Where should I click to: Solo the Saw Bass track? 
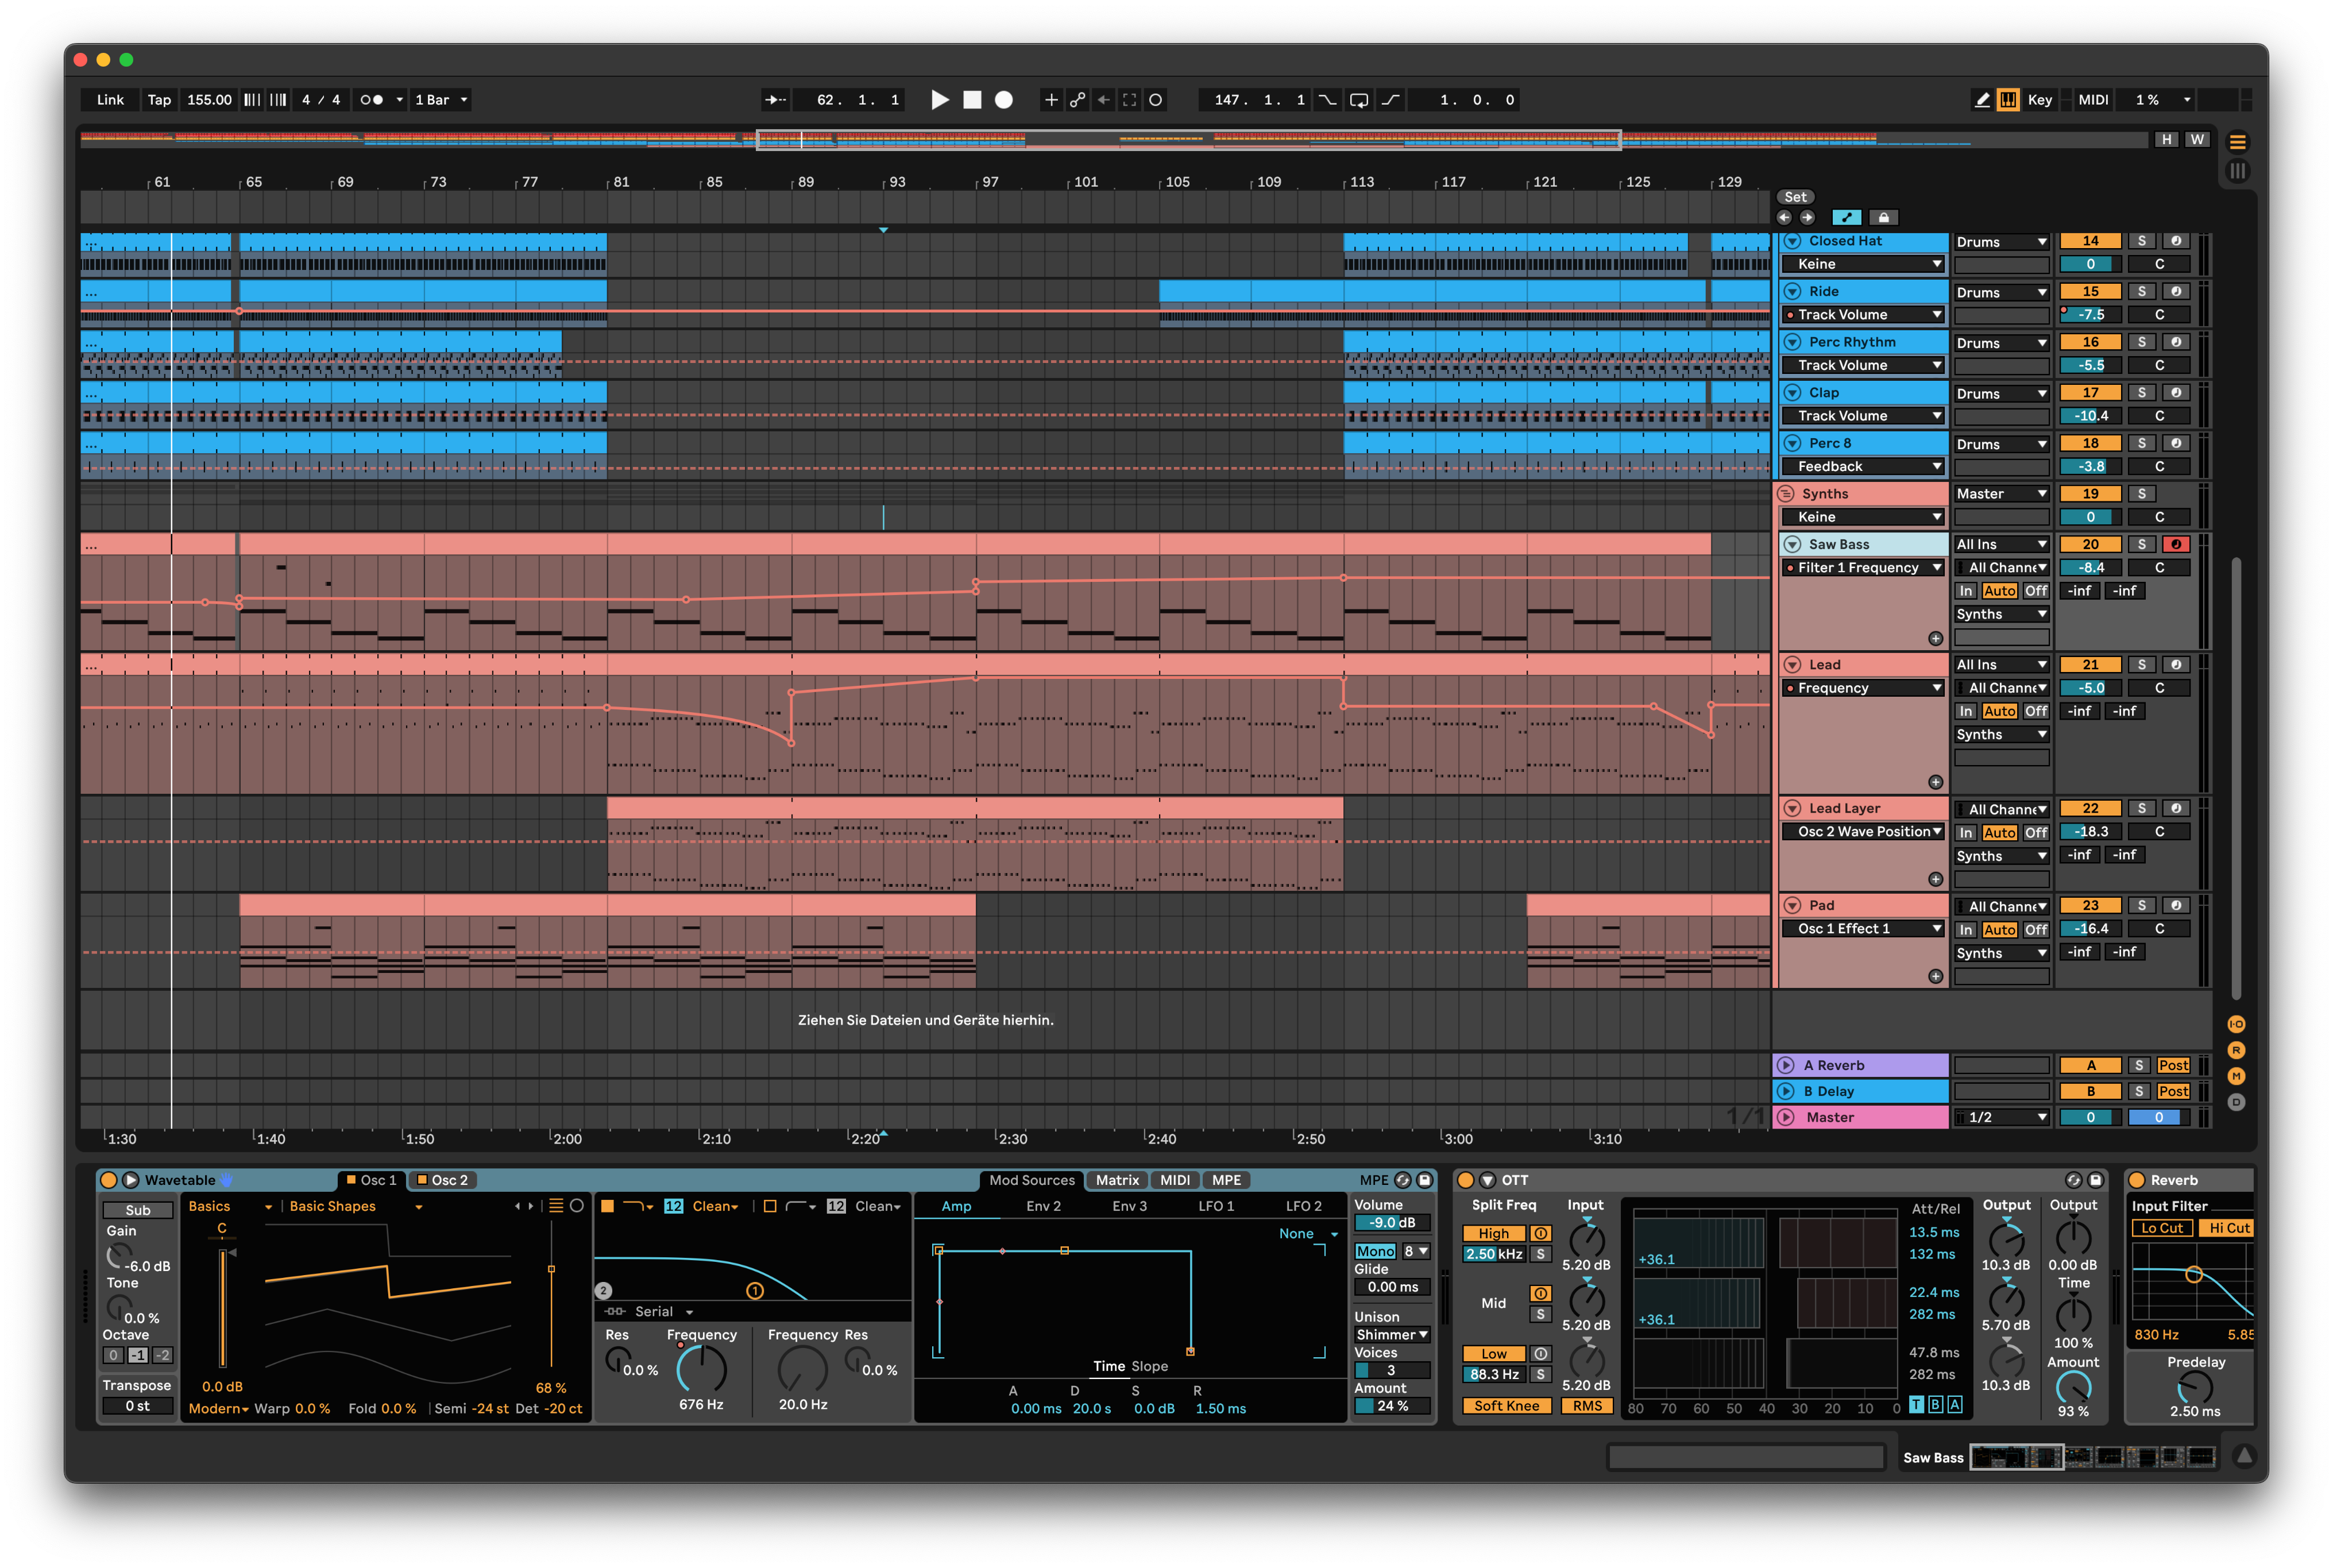[x=2141, y=544]
